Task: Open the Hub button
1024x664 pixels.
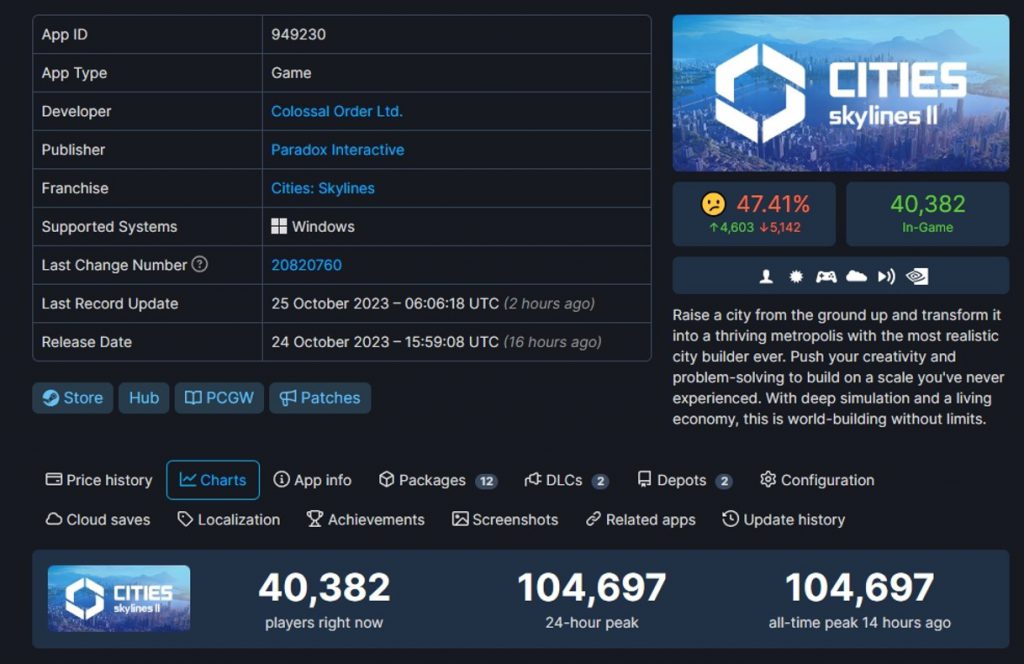Action: click(144, 398)
